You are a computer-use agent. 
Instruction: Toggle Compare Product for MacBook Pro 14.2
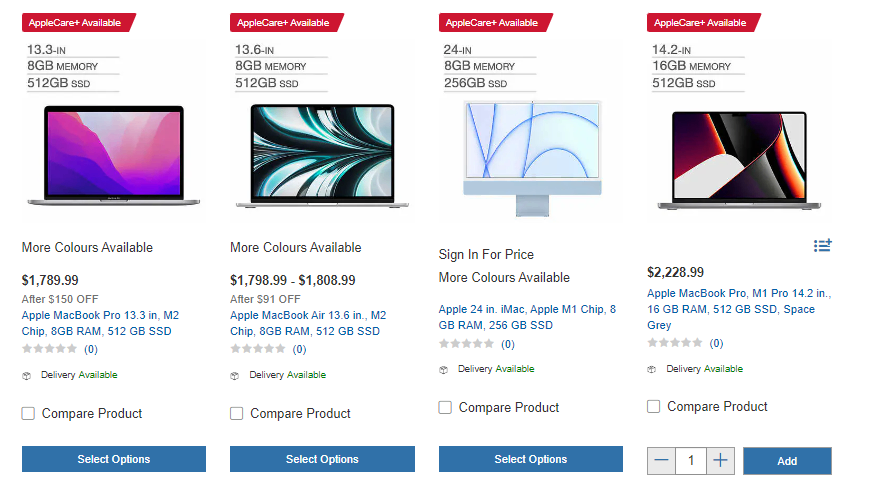click(654, 406)
